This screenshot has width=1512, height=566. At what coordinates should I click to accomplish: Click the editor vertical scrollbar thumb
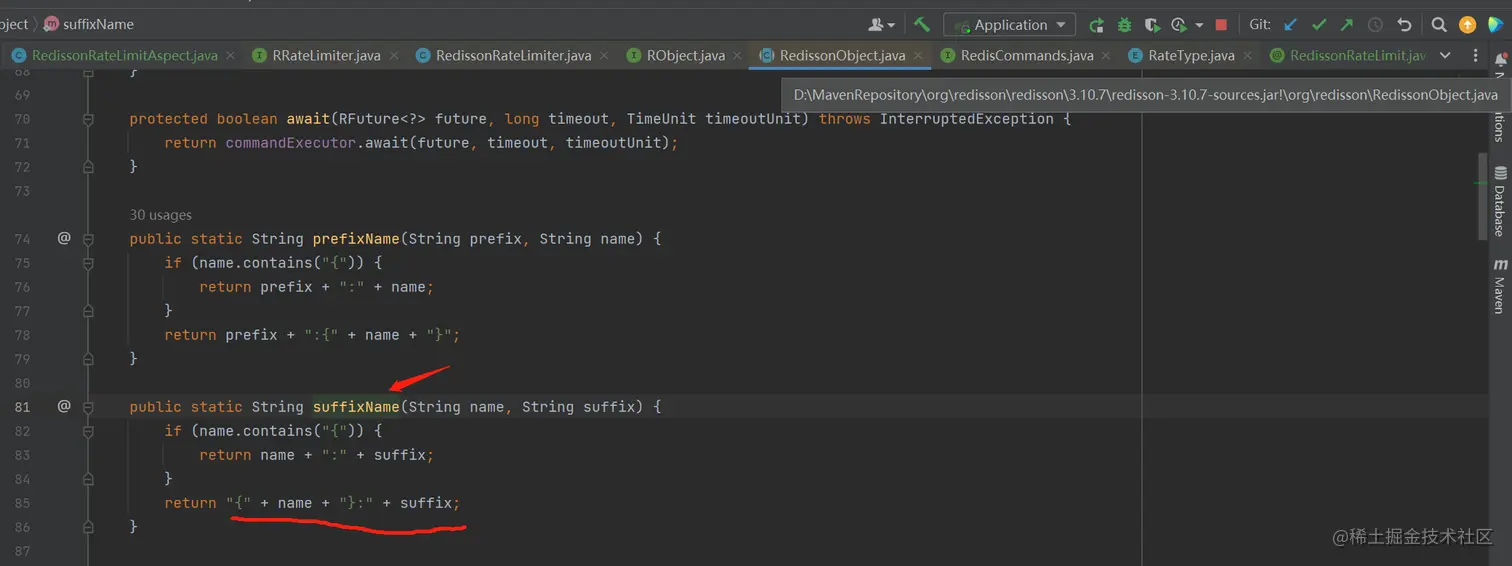(x=1483, y=196)
